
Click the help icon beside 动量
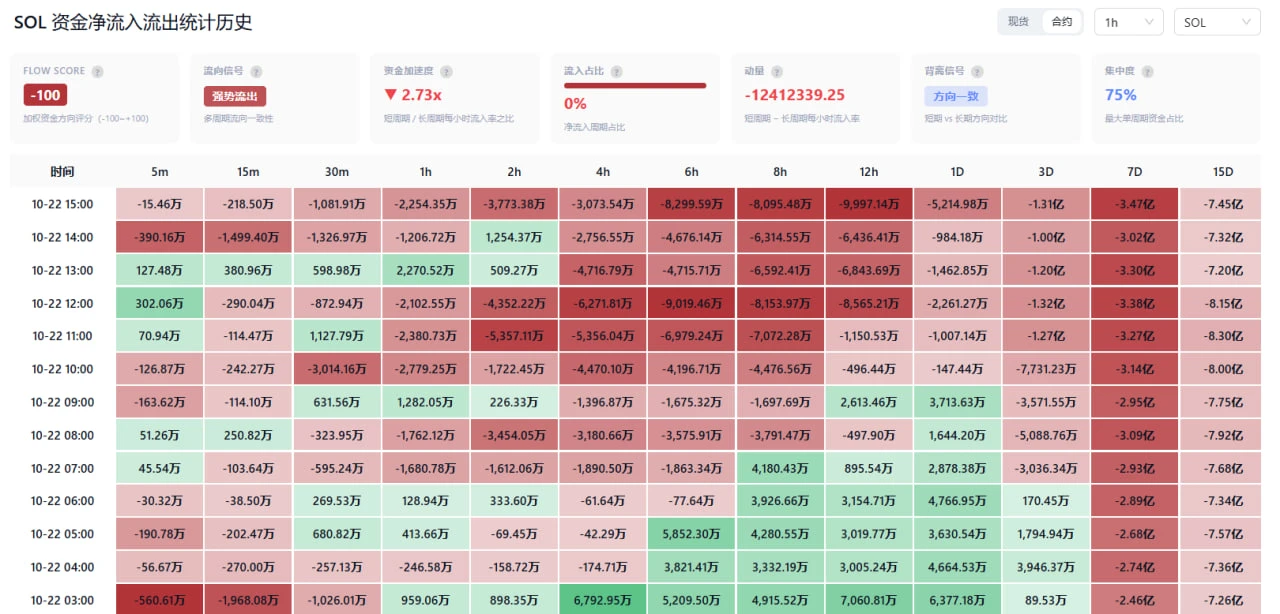[776, 72]
